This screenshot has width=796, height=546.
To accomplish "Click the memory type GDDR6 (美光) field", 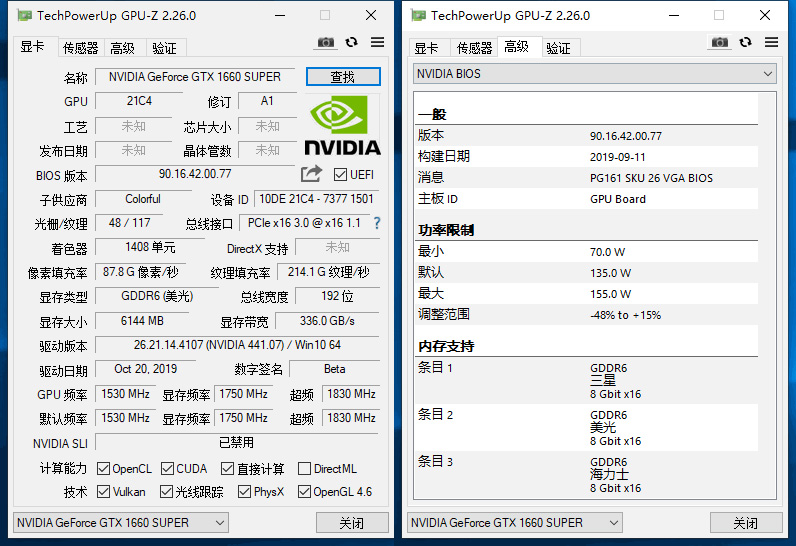I will [157, 296].
